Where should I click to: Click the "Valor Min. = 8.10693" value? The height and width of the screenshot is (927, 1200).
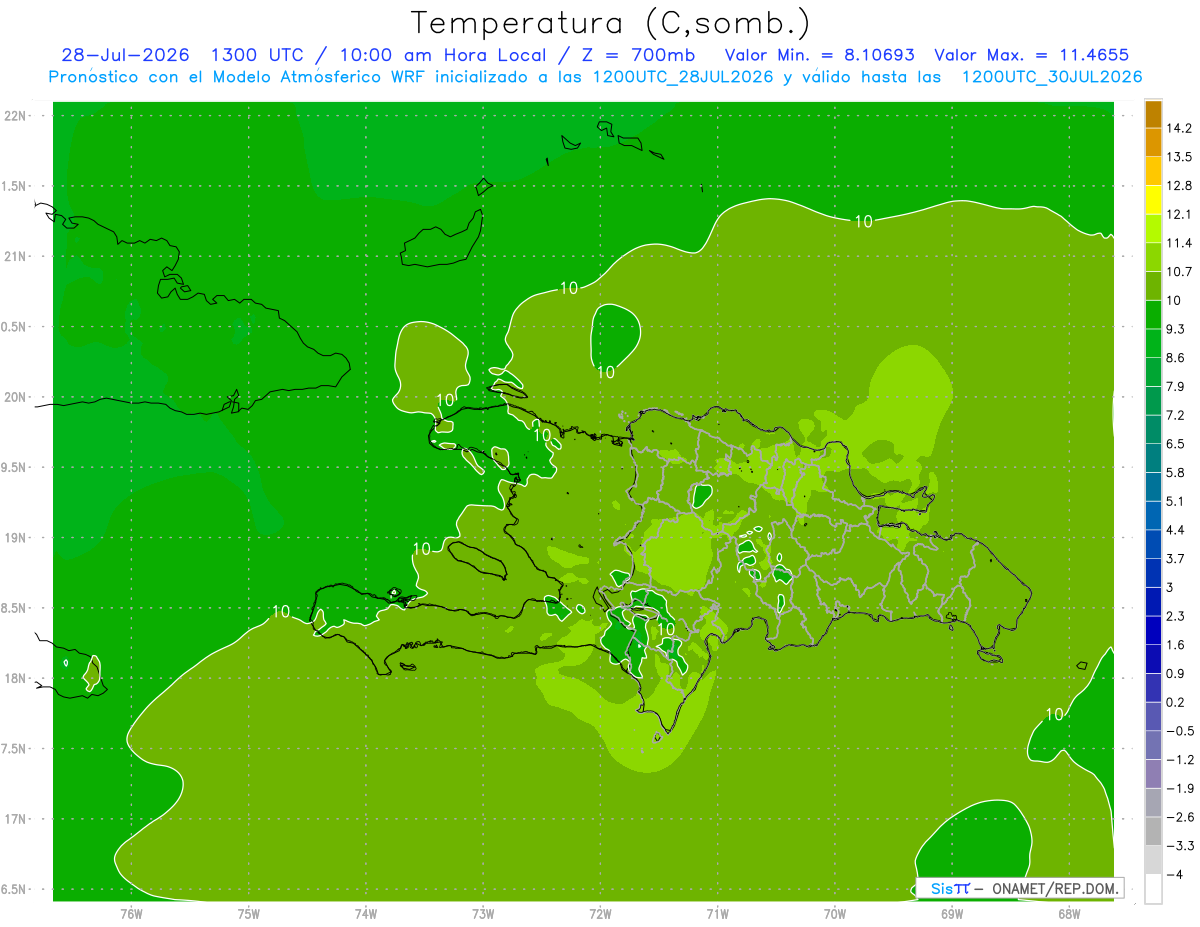819,55
